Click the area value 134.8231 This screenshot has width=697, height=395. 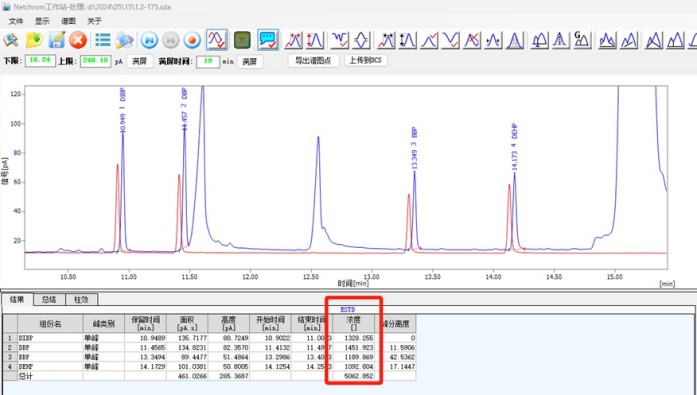[x=191, y=347]
